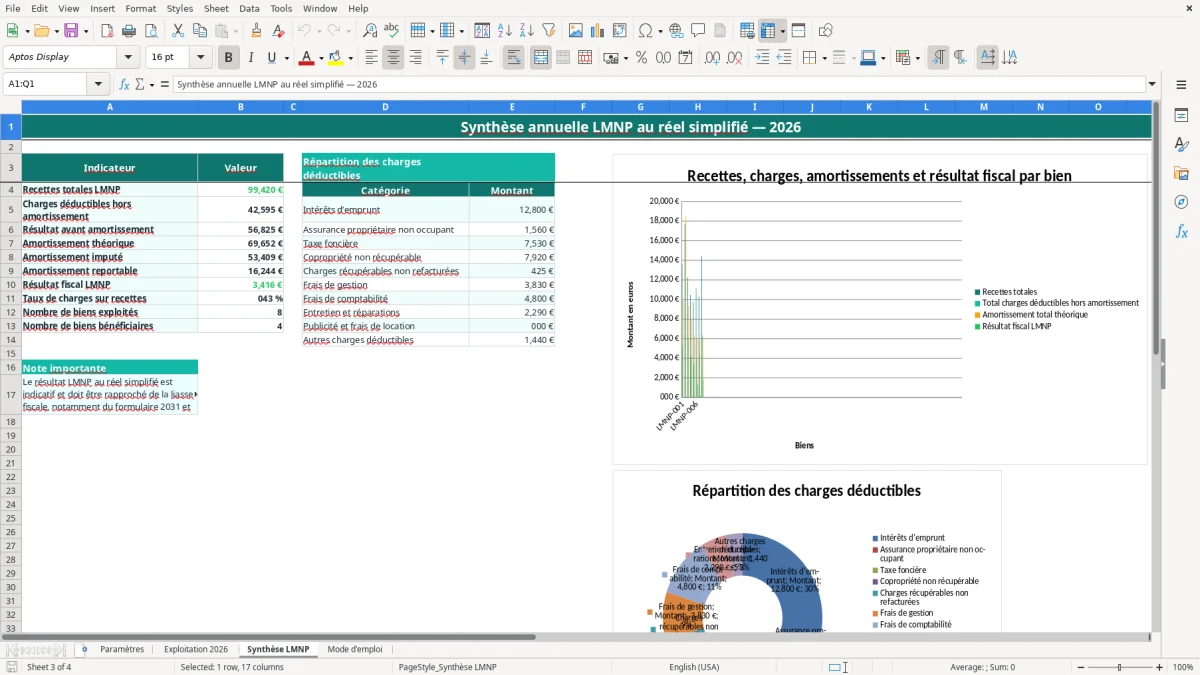Click the Add Decimal Place icon
This screenshot has height=675, width=1200.
click(712, 58)
